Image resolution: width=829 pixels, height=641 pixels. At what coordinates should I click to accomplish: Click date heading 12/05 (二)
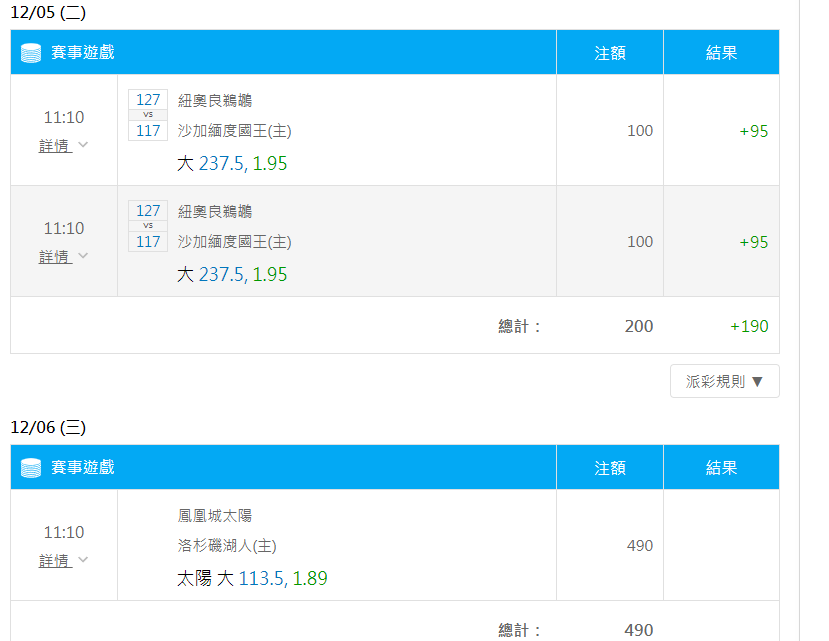click(x=48, y=12)
